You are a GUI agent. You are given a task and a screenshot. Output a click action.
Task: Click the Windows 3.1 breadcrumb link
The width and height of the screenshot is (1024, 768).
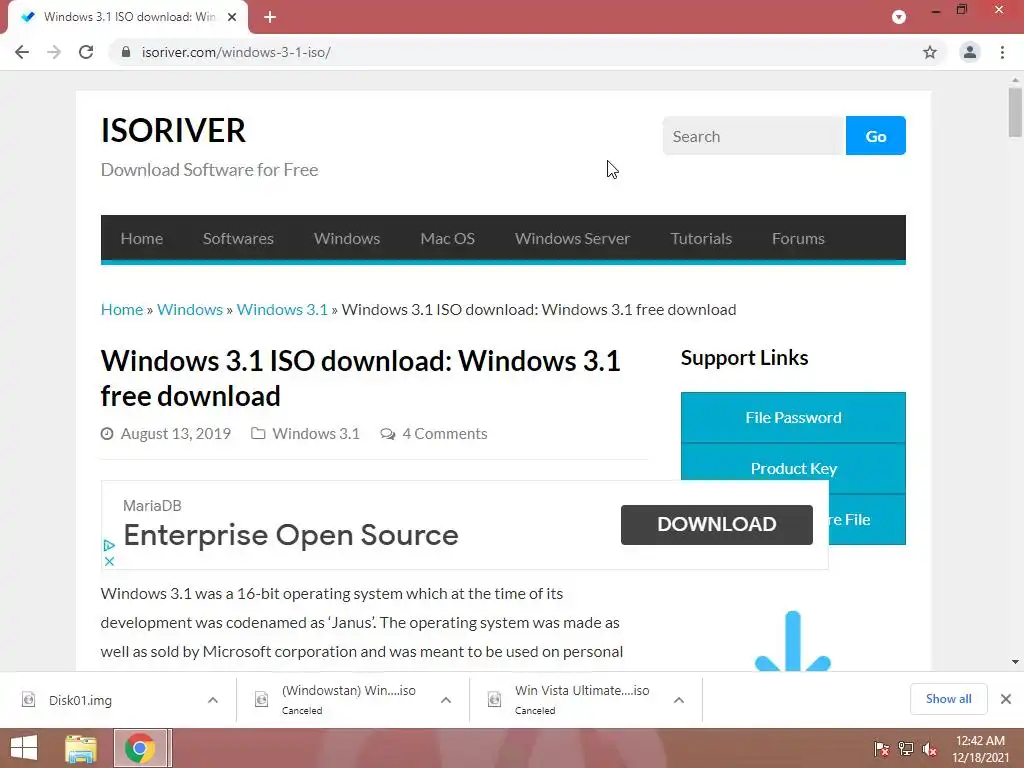282,310
